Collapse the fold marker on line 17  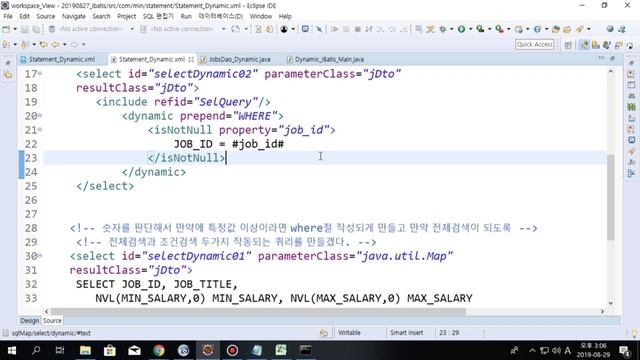click(x=40, y=74)
